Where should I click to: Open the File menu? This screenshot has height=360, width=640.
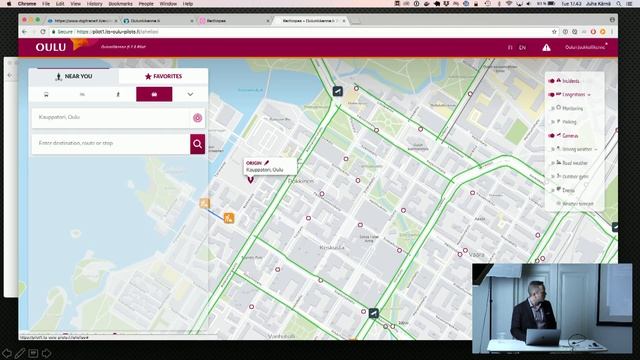pyautogui.click(x=46, y=4)
